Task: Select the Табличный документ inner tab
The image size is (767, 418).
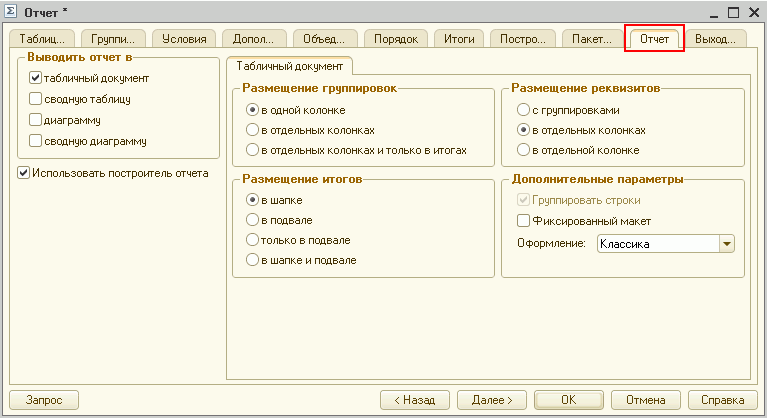Action: (x=289, y=66)
